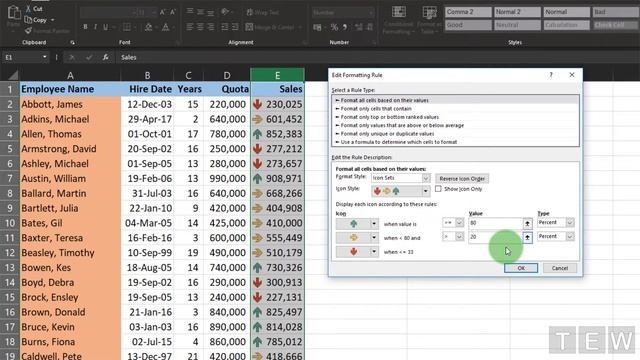
Task: Activate the Format Painter brush
Action: pos(28,31)
